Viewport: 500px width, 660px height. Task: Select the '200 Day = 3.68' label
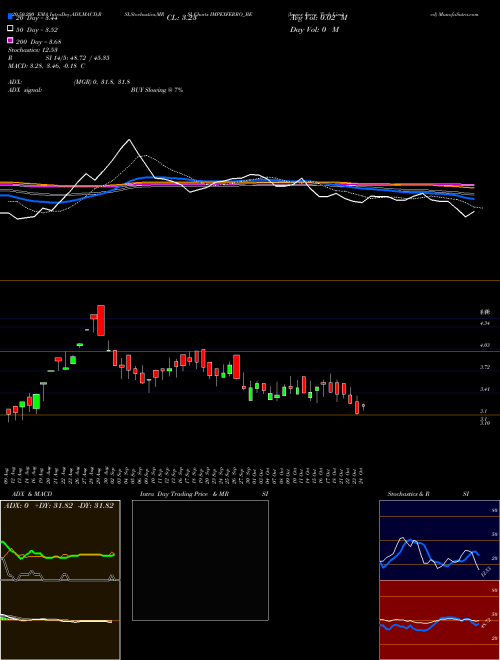tap(38, 42)
